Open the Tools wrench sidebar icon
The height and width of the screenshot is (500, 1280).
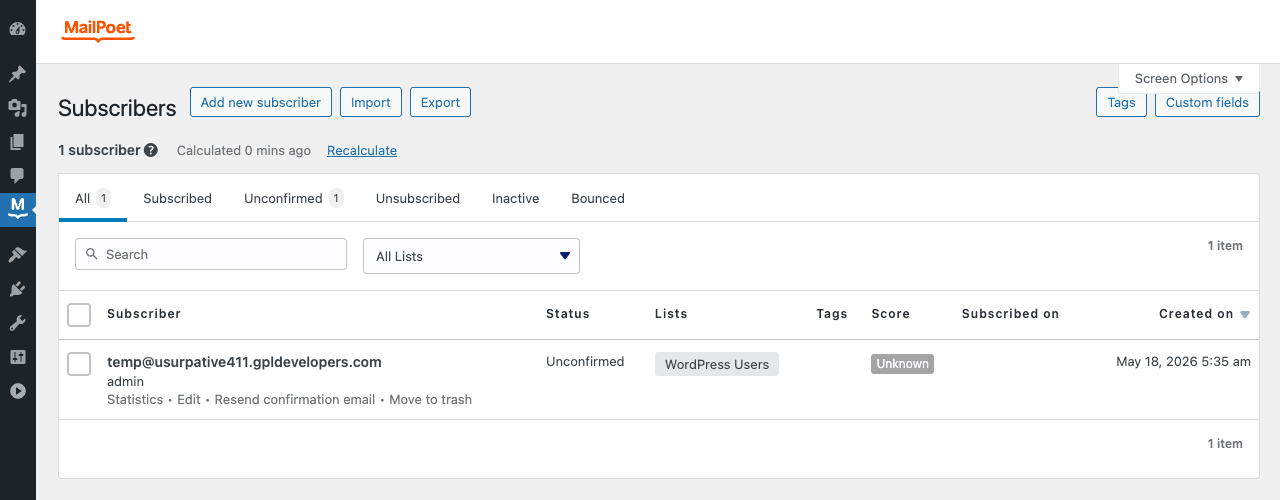point(17,323)
